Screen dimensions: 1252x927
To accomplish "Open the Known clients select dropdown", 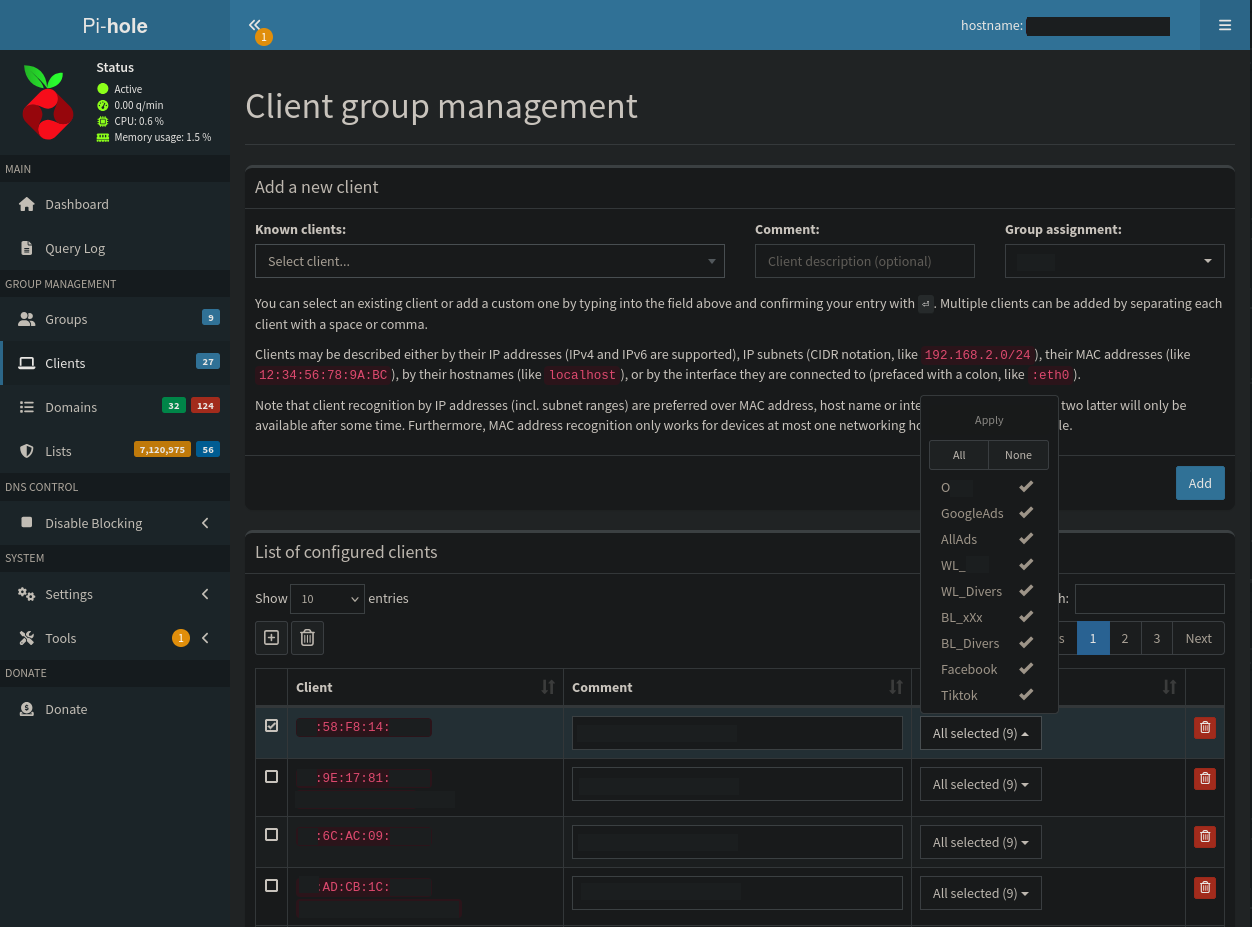I will pos(490,261).
